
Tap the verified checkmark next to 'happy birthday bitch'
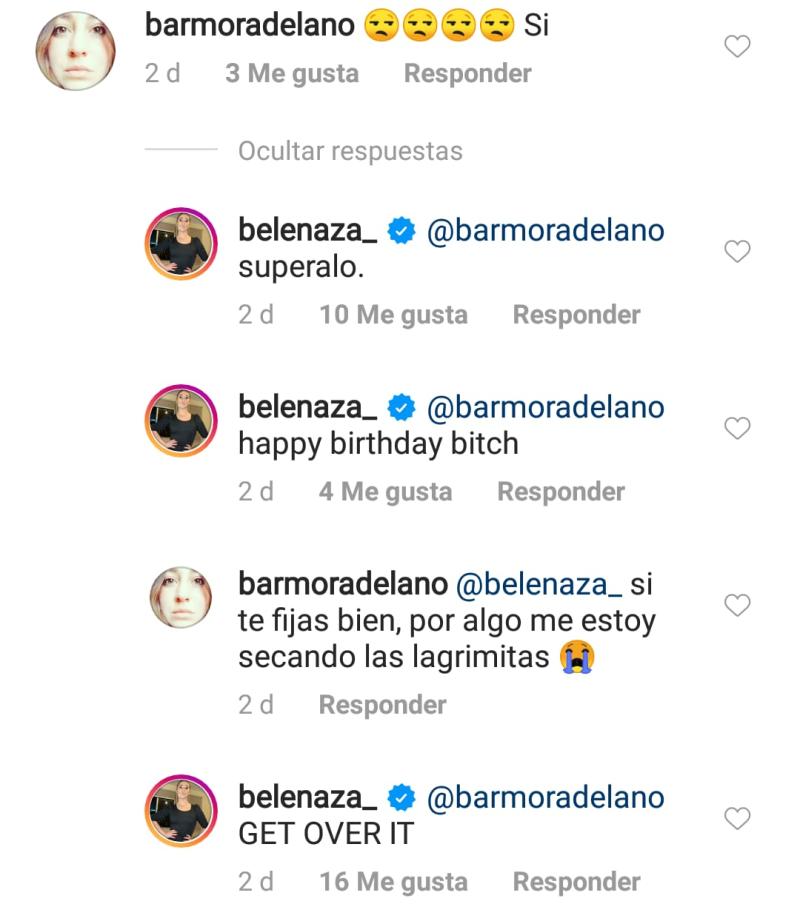click(x=400, y=407)
